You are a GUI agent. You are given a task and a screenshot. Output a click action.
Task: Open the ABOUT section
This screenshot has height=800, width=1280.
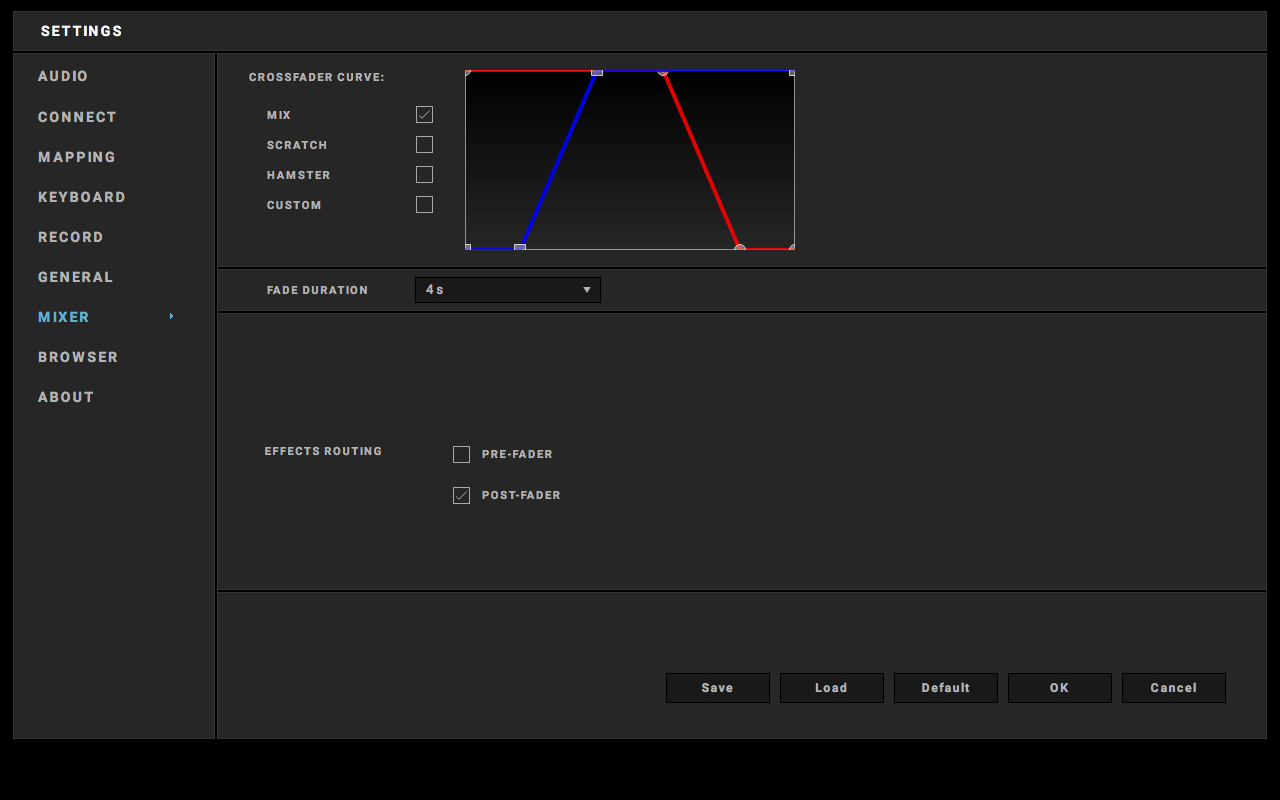point(65,396)
